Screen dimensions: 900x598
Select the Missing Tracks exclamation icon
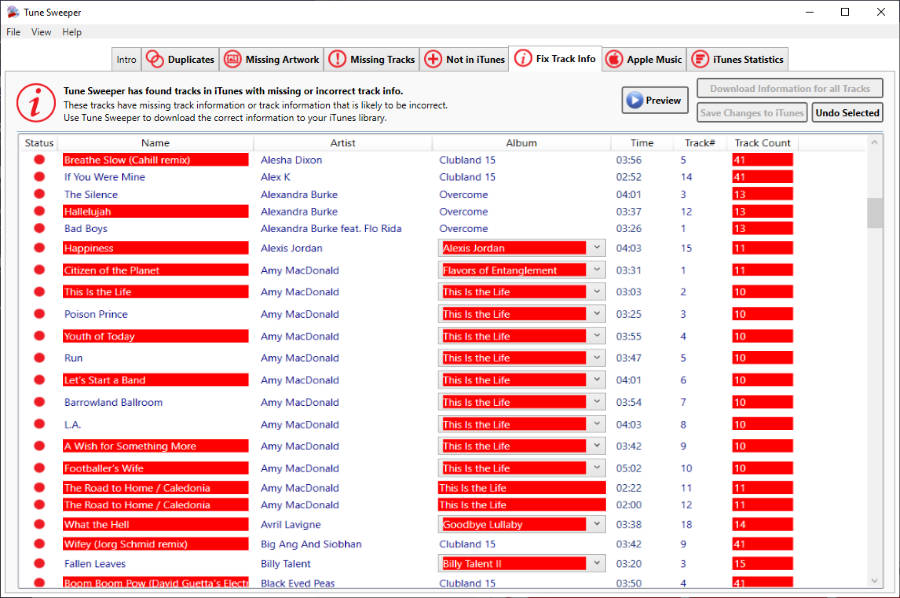(337, 59)
